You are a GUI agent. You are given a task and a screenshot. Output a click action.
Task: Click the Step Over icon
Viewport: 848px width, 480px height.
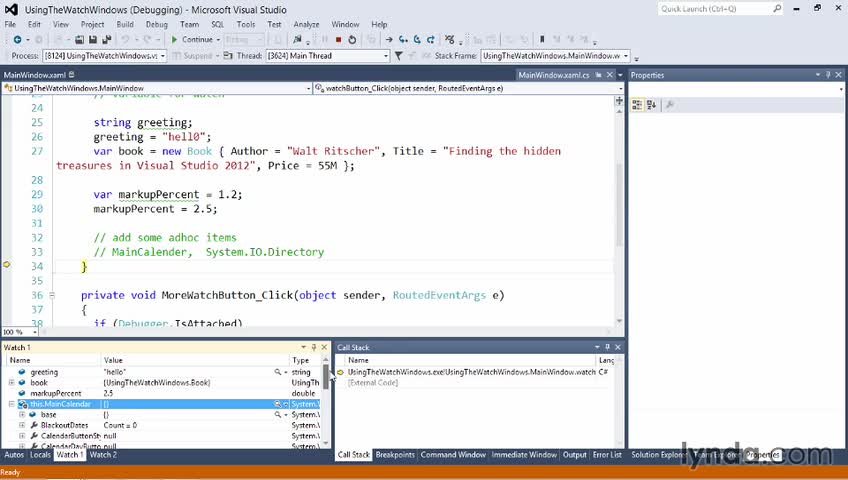point(417,39)
